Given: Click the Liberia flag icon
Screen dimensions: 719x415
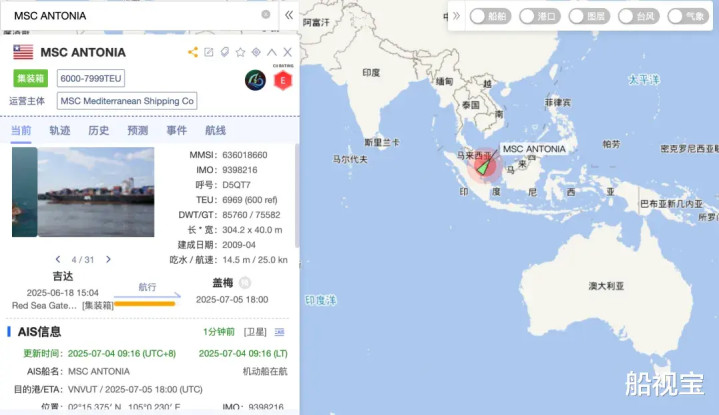Looking at the screenshot, I should [x=23, y=52].
